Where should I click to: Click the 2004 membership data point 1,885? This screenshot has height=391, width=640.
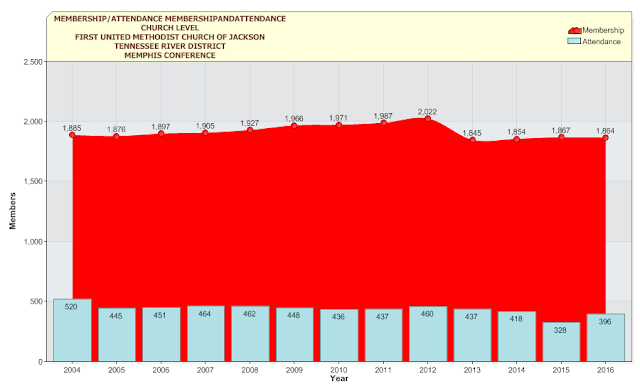[72, 135]
